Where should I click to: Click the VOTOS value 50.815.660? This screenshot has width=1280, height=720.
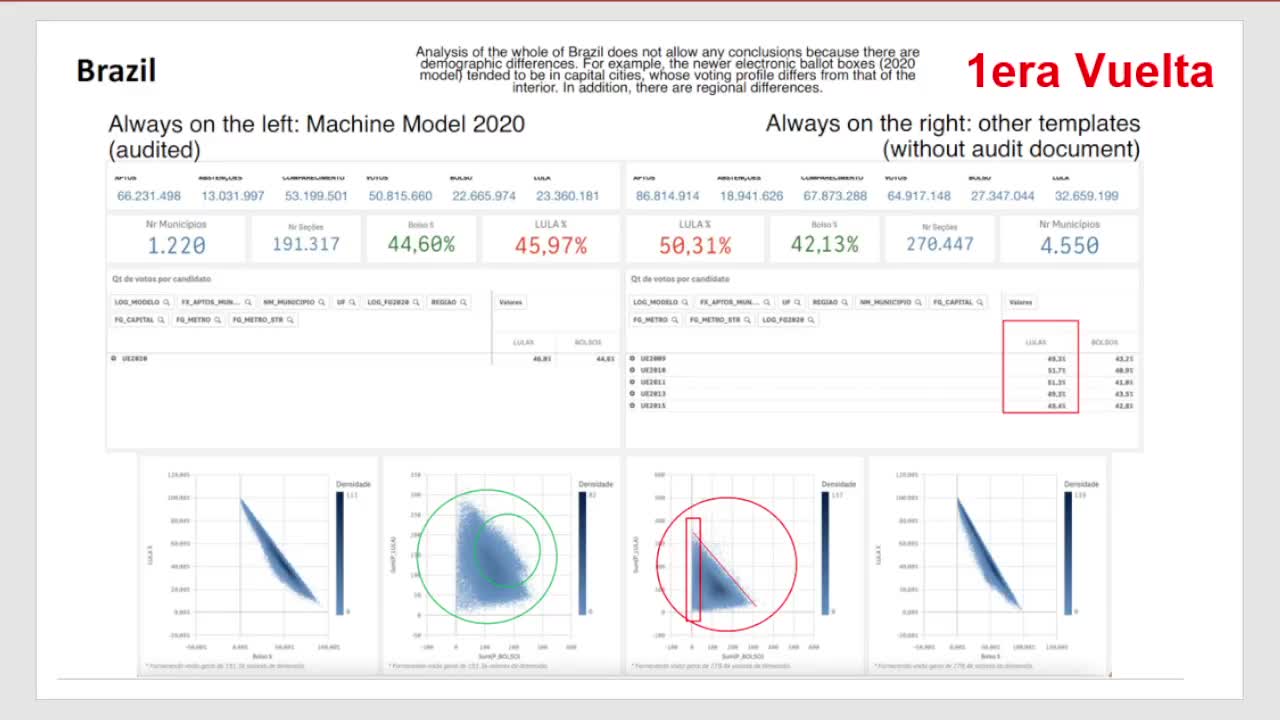click(400, 196)
